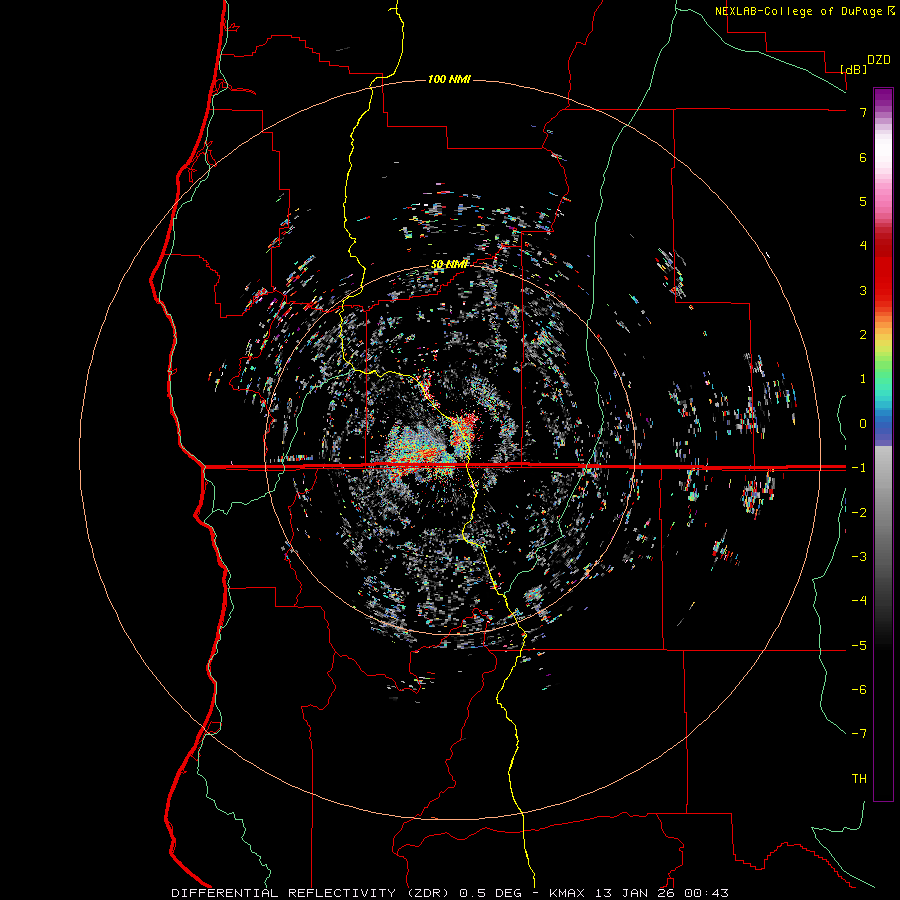Choose the 0 dB scale label
This screenshot has height=900, width=900.
pos(863,424)
